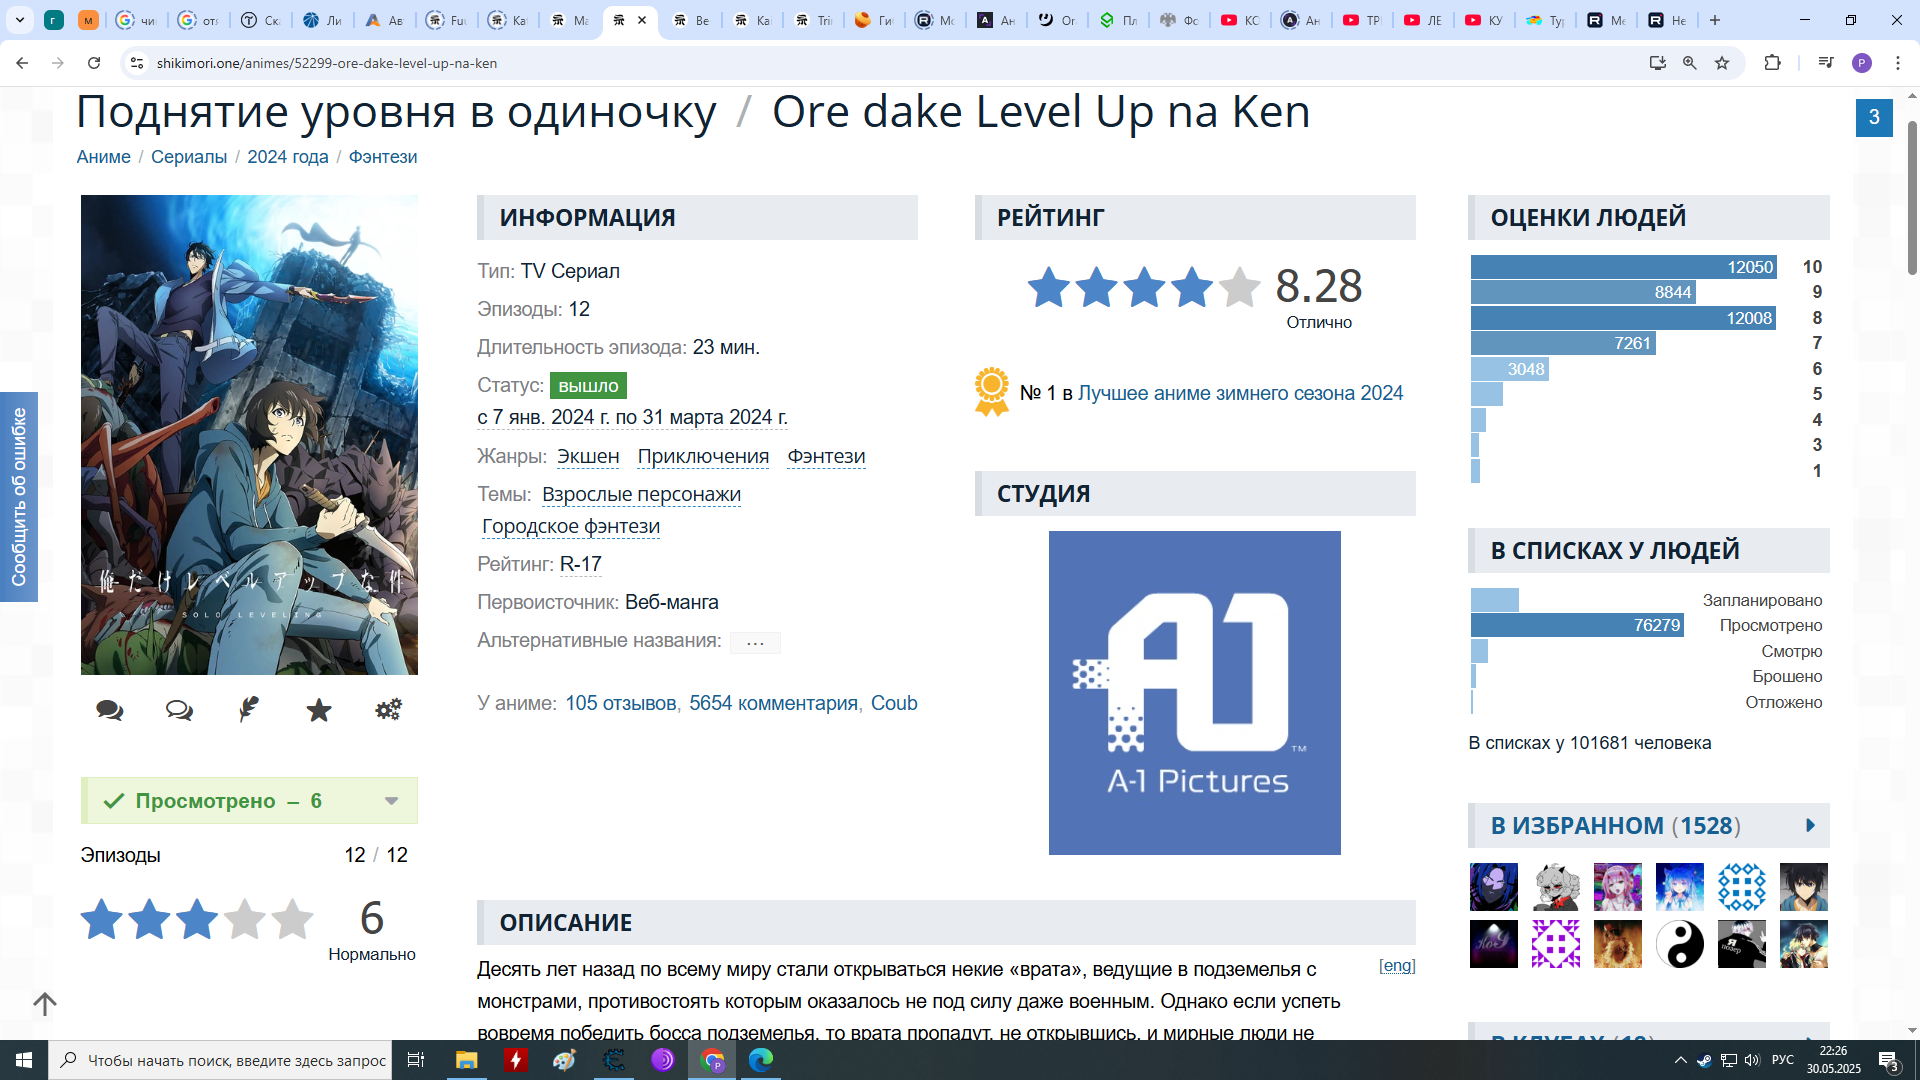Click the blue notification counter badge 3
This screenshot has height=1080, width=1920.
[x=1874, y=118]
